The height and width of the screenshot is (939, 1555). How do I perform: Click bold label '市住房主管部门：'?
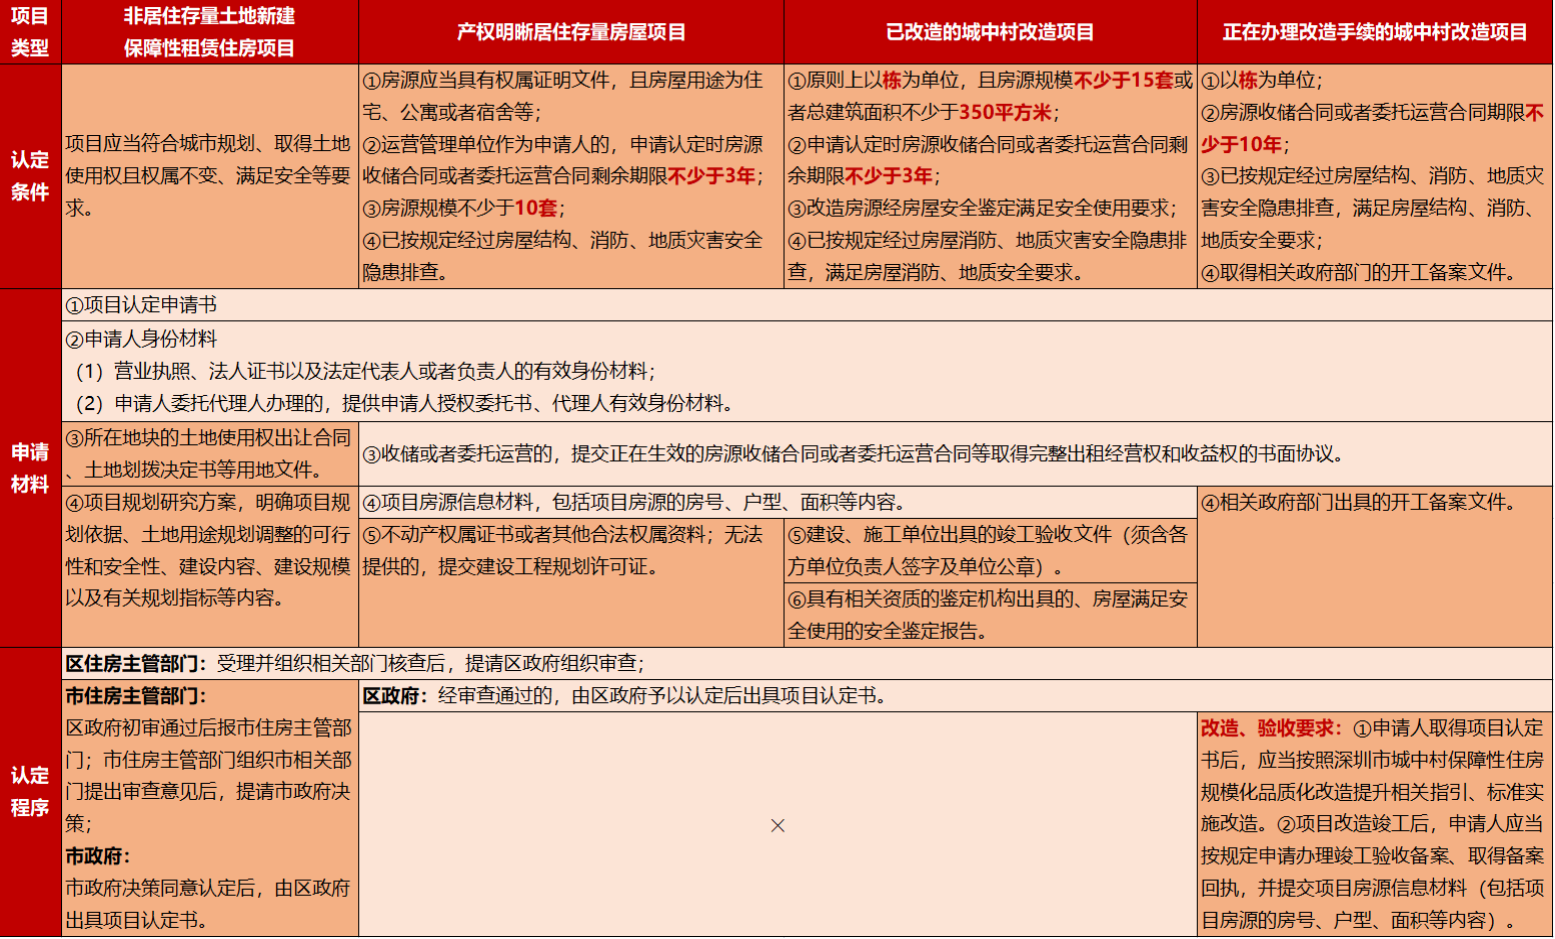pos(136,695)
